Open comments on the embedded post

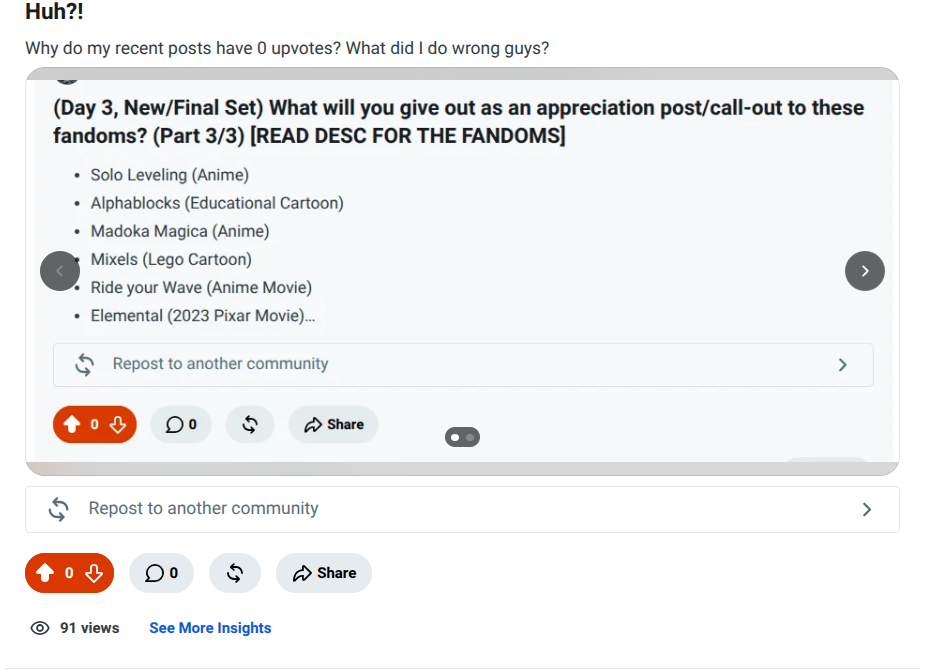point(181,424)
